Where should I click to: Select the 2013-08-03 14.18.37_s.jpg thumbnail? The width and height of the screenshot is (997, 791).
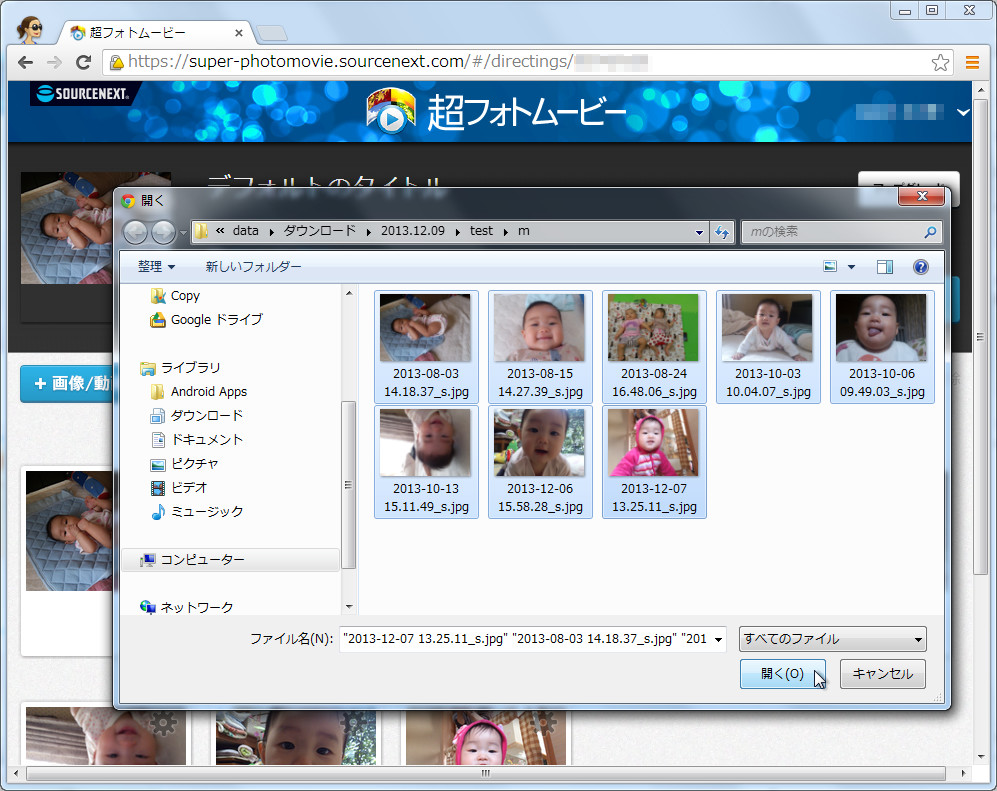[425, 327]
